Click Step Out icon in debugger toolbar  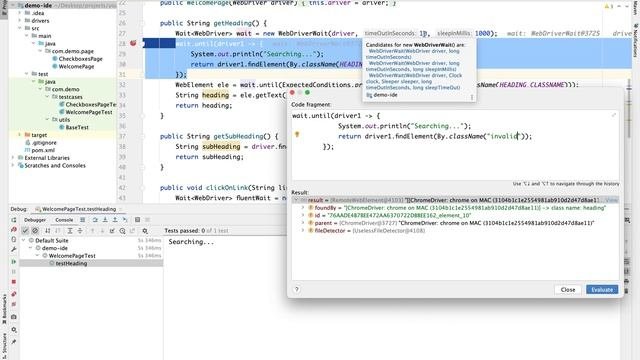pos(115,220)
